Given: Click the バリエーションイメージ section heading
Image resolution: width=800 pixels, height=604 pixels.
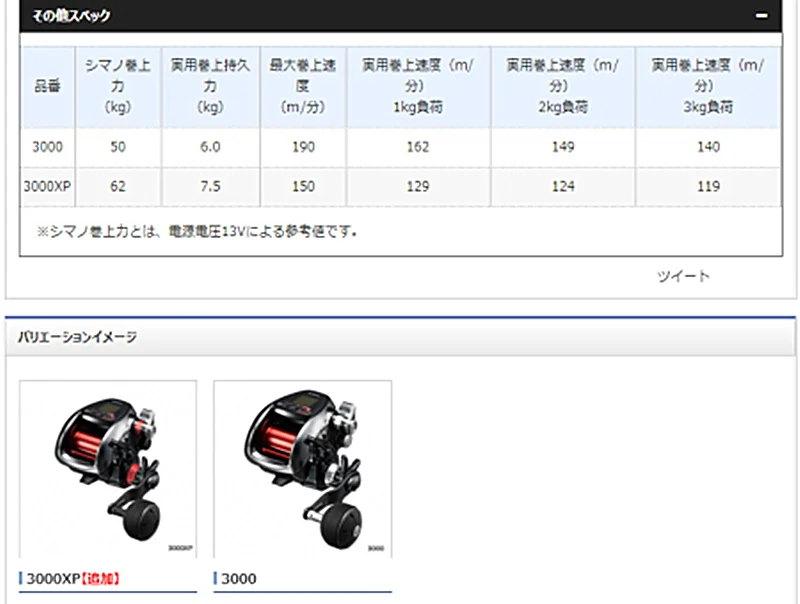Looking at the screenshot, I should (77, 337).
